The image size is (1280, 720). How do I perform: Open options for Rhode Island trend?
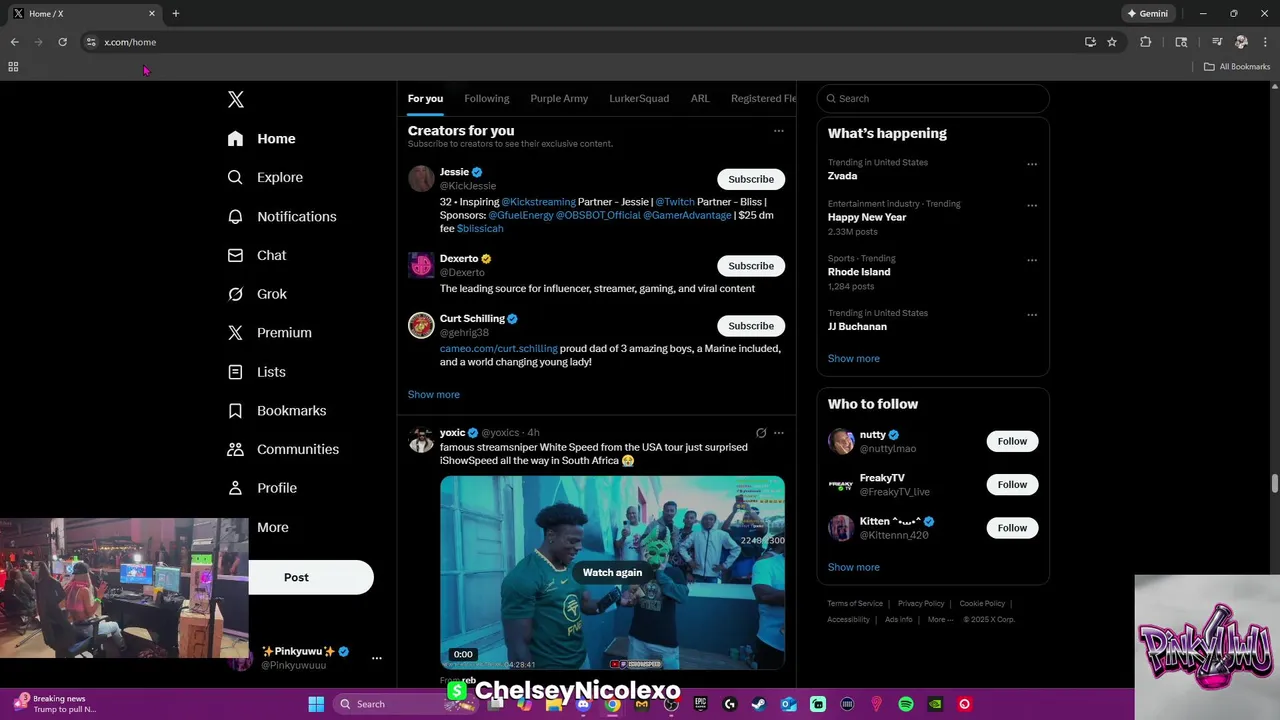point(1032,260)
